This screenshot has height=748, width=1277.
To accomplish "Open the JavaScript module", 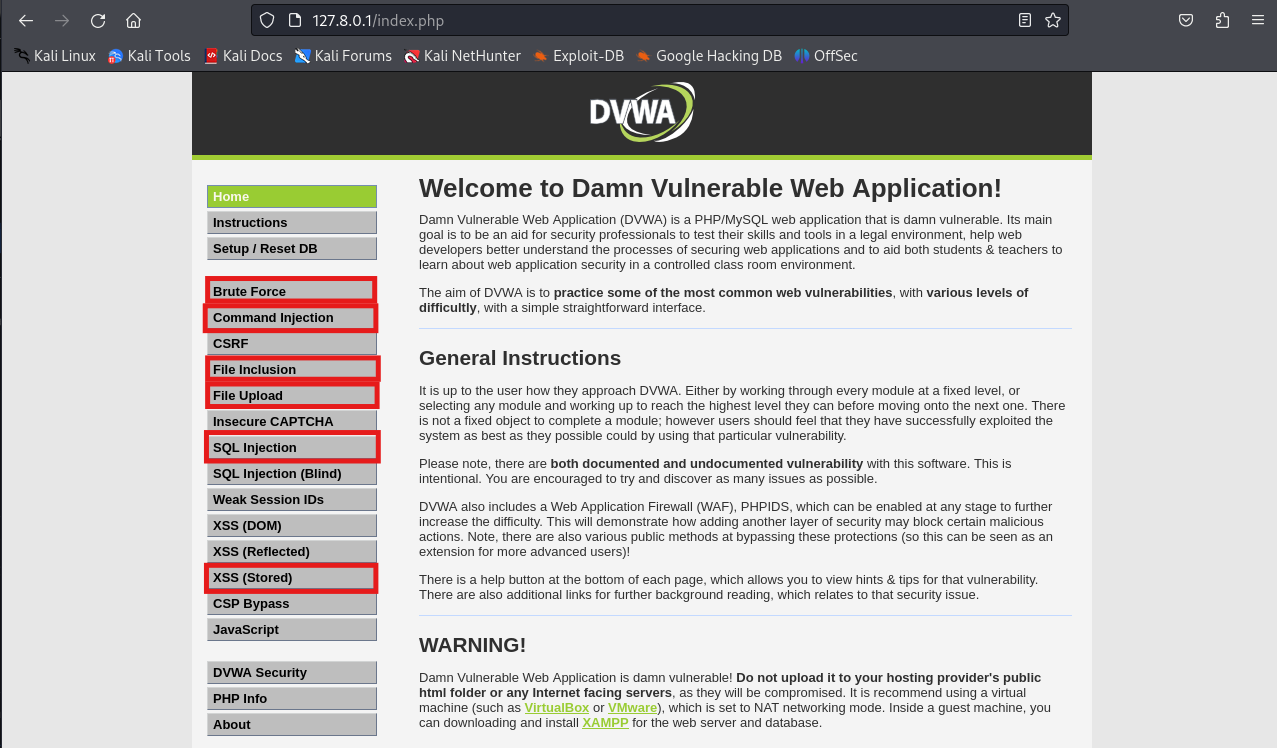I will [x=292, y=630].
